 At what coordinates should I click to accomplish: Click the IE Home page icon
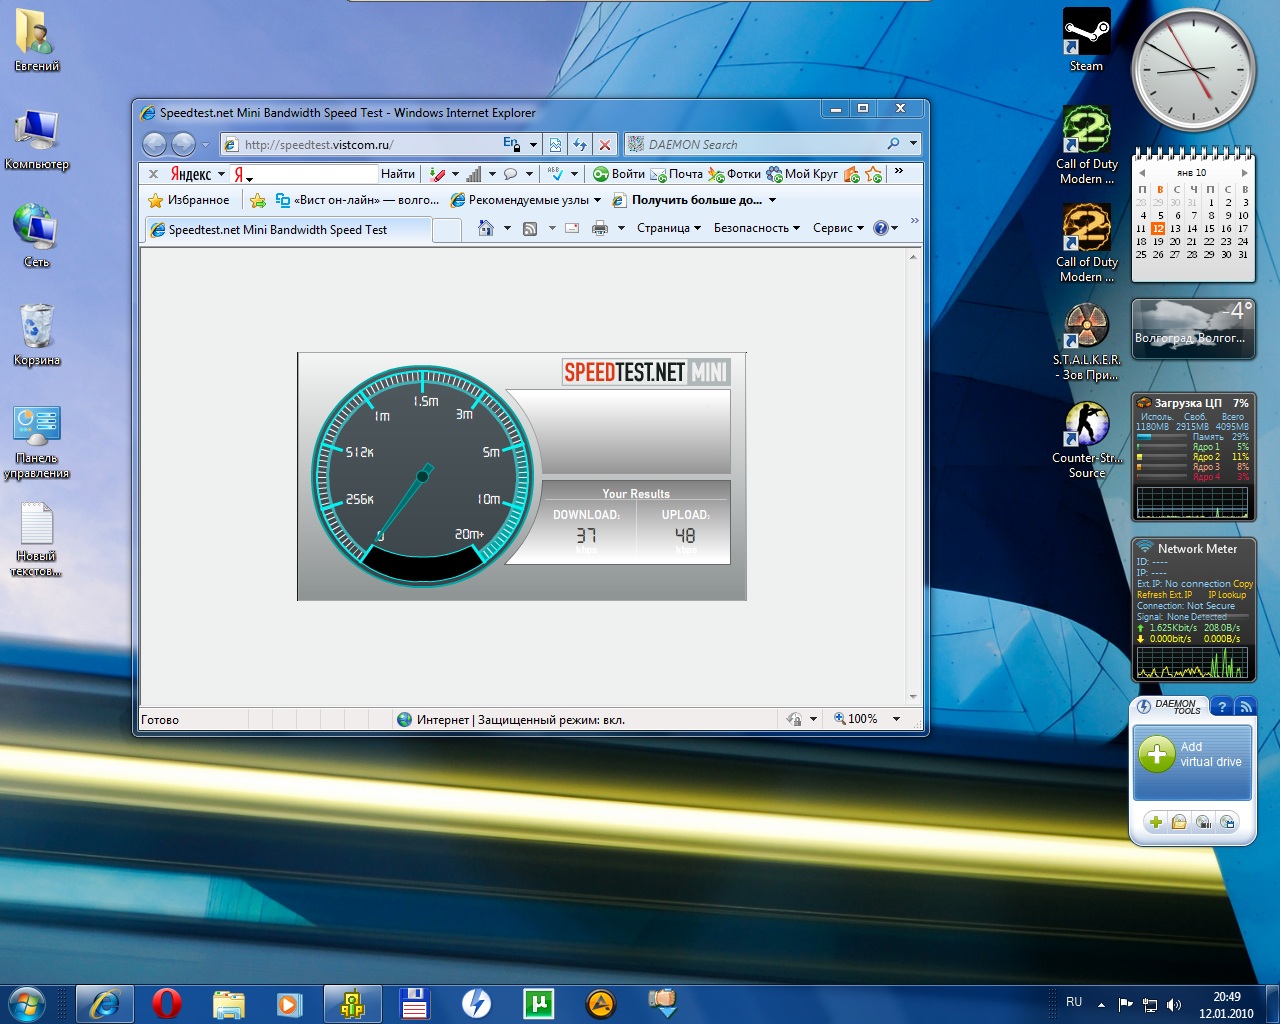[486, 228]
